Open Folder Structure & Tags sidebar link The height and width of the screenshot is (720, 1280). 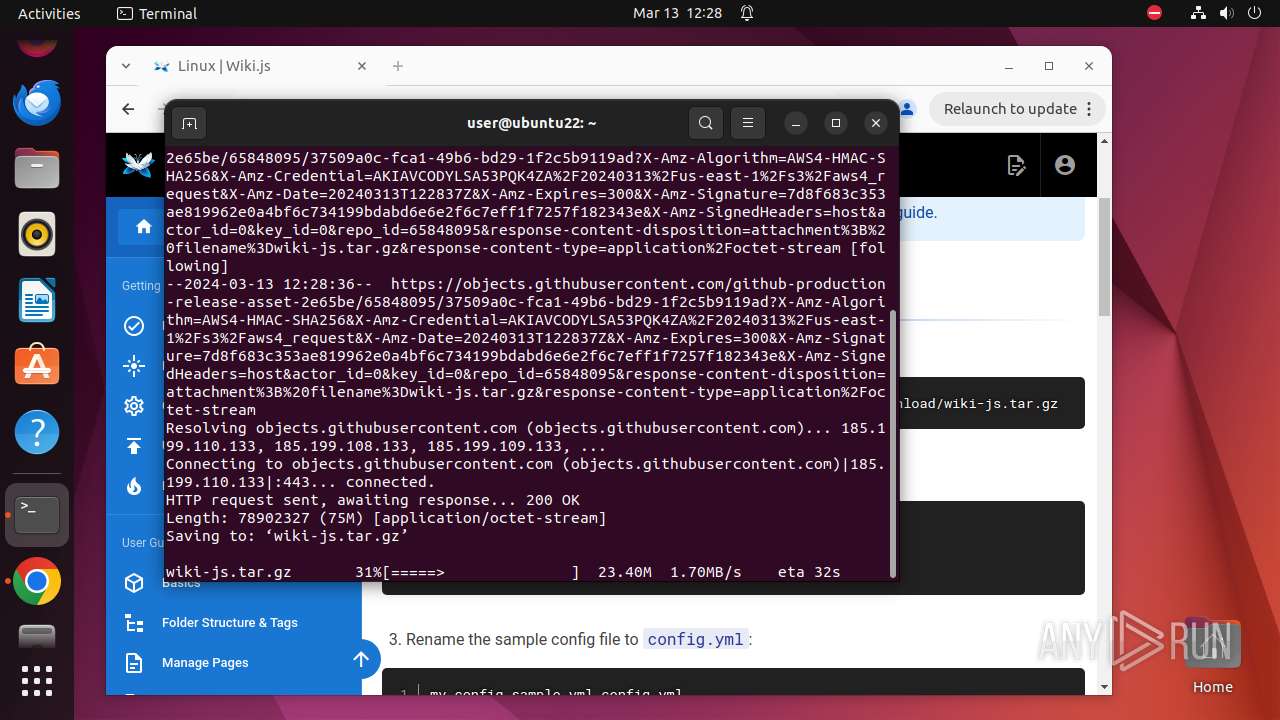(x=230, y=623)
